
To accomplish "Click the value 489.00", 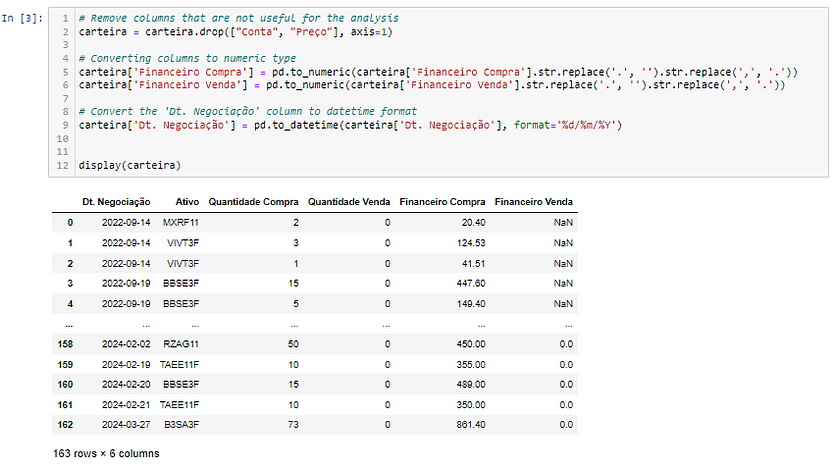I will 471,384.
